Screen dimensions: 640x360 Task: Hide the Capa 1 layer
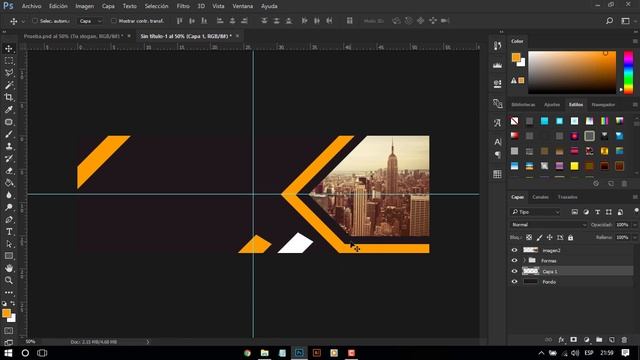point(514,271)
